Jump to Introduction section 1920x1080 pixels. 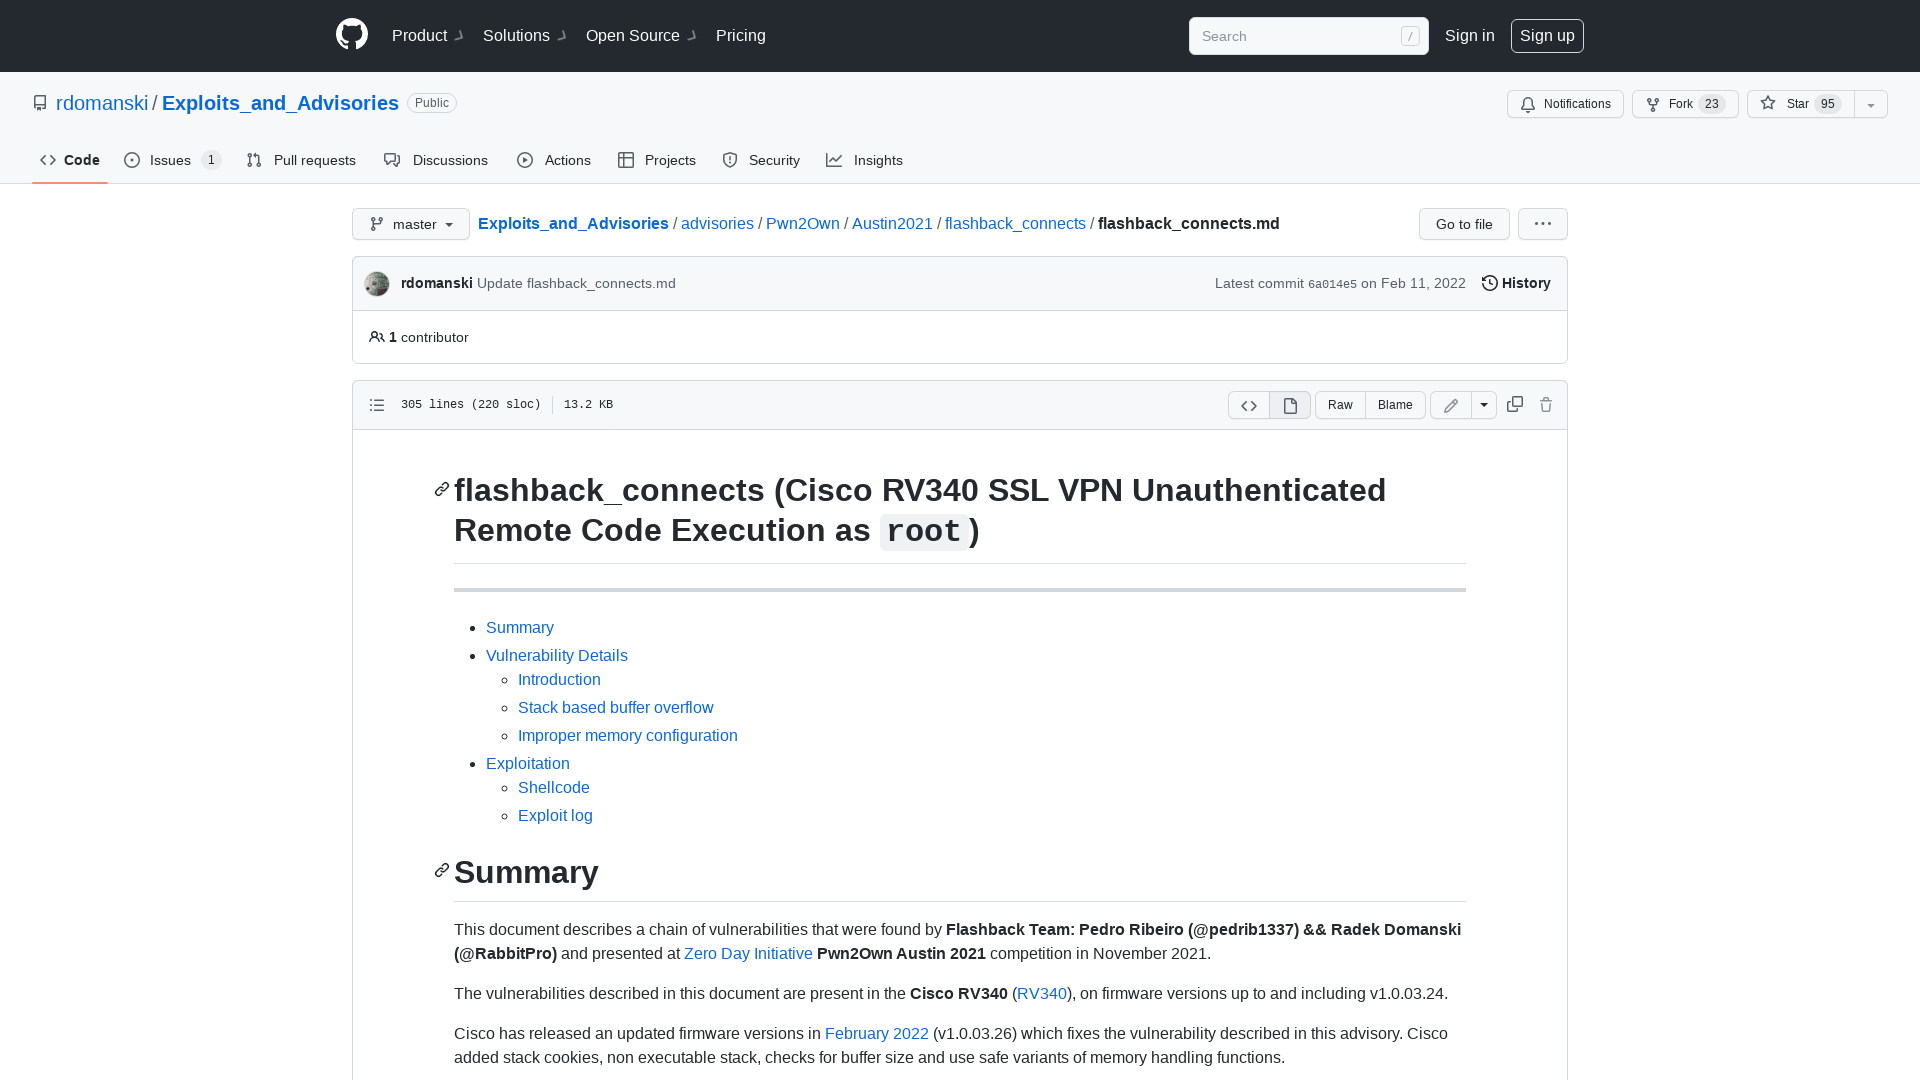click(559, 680)
